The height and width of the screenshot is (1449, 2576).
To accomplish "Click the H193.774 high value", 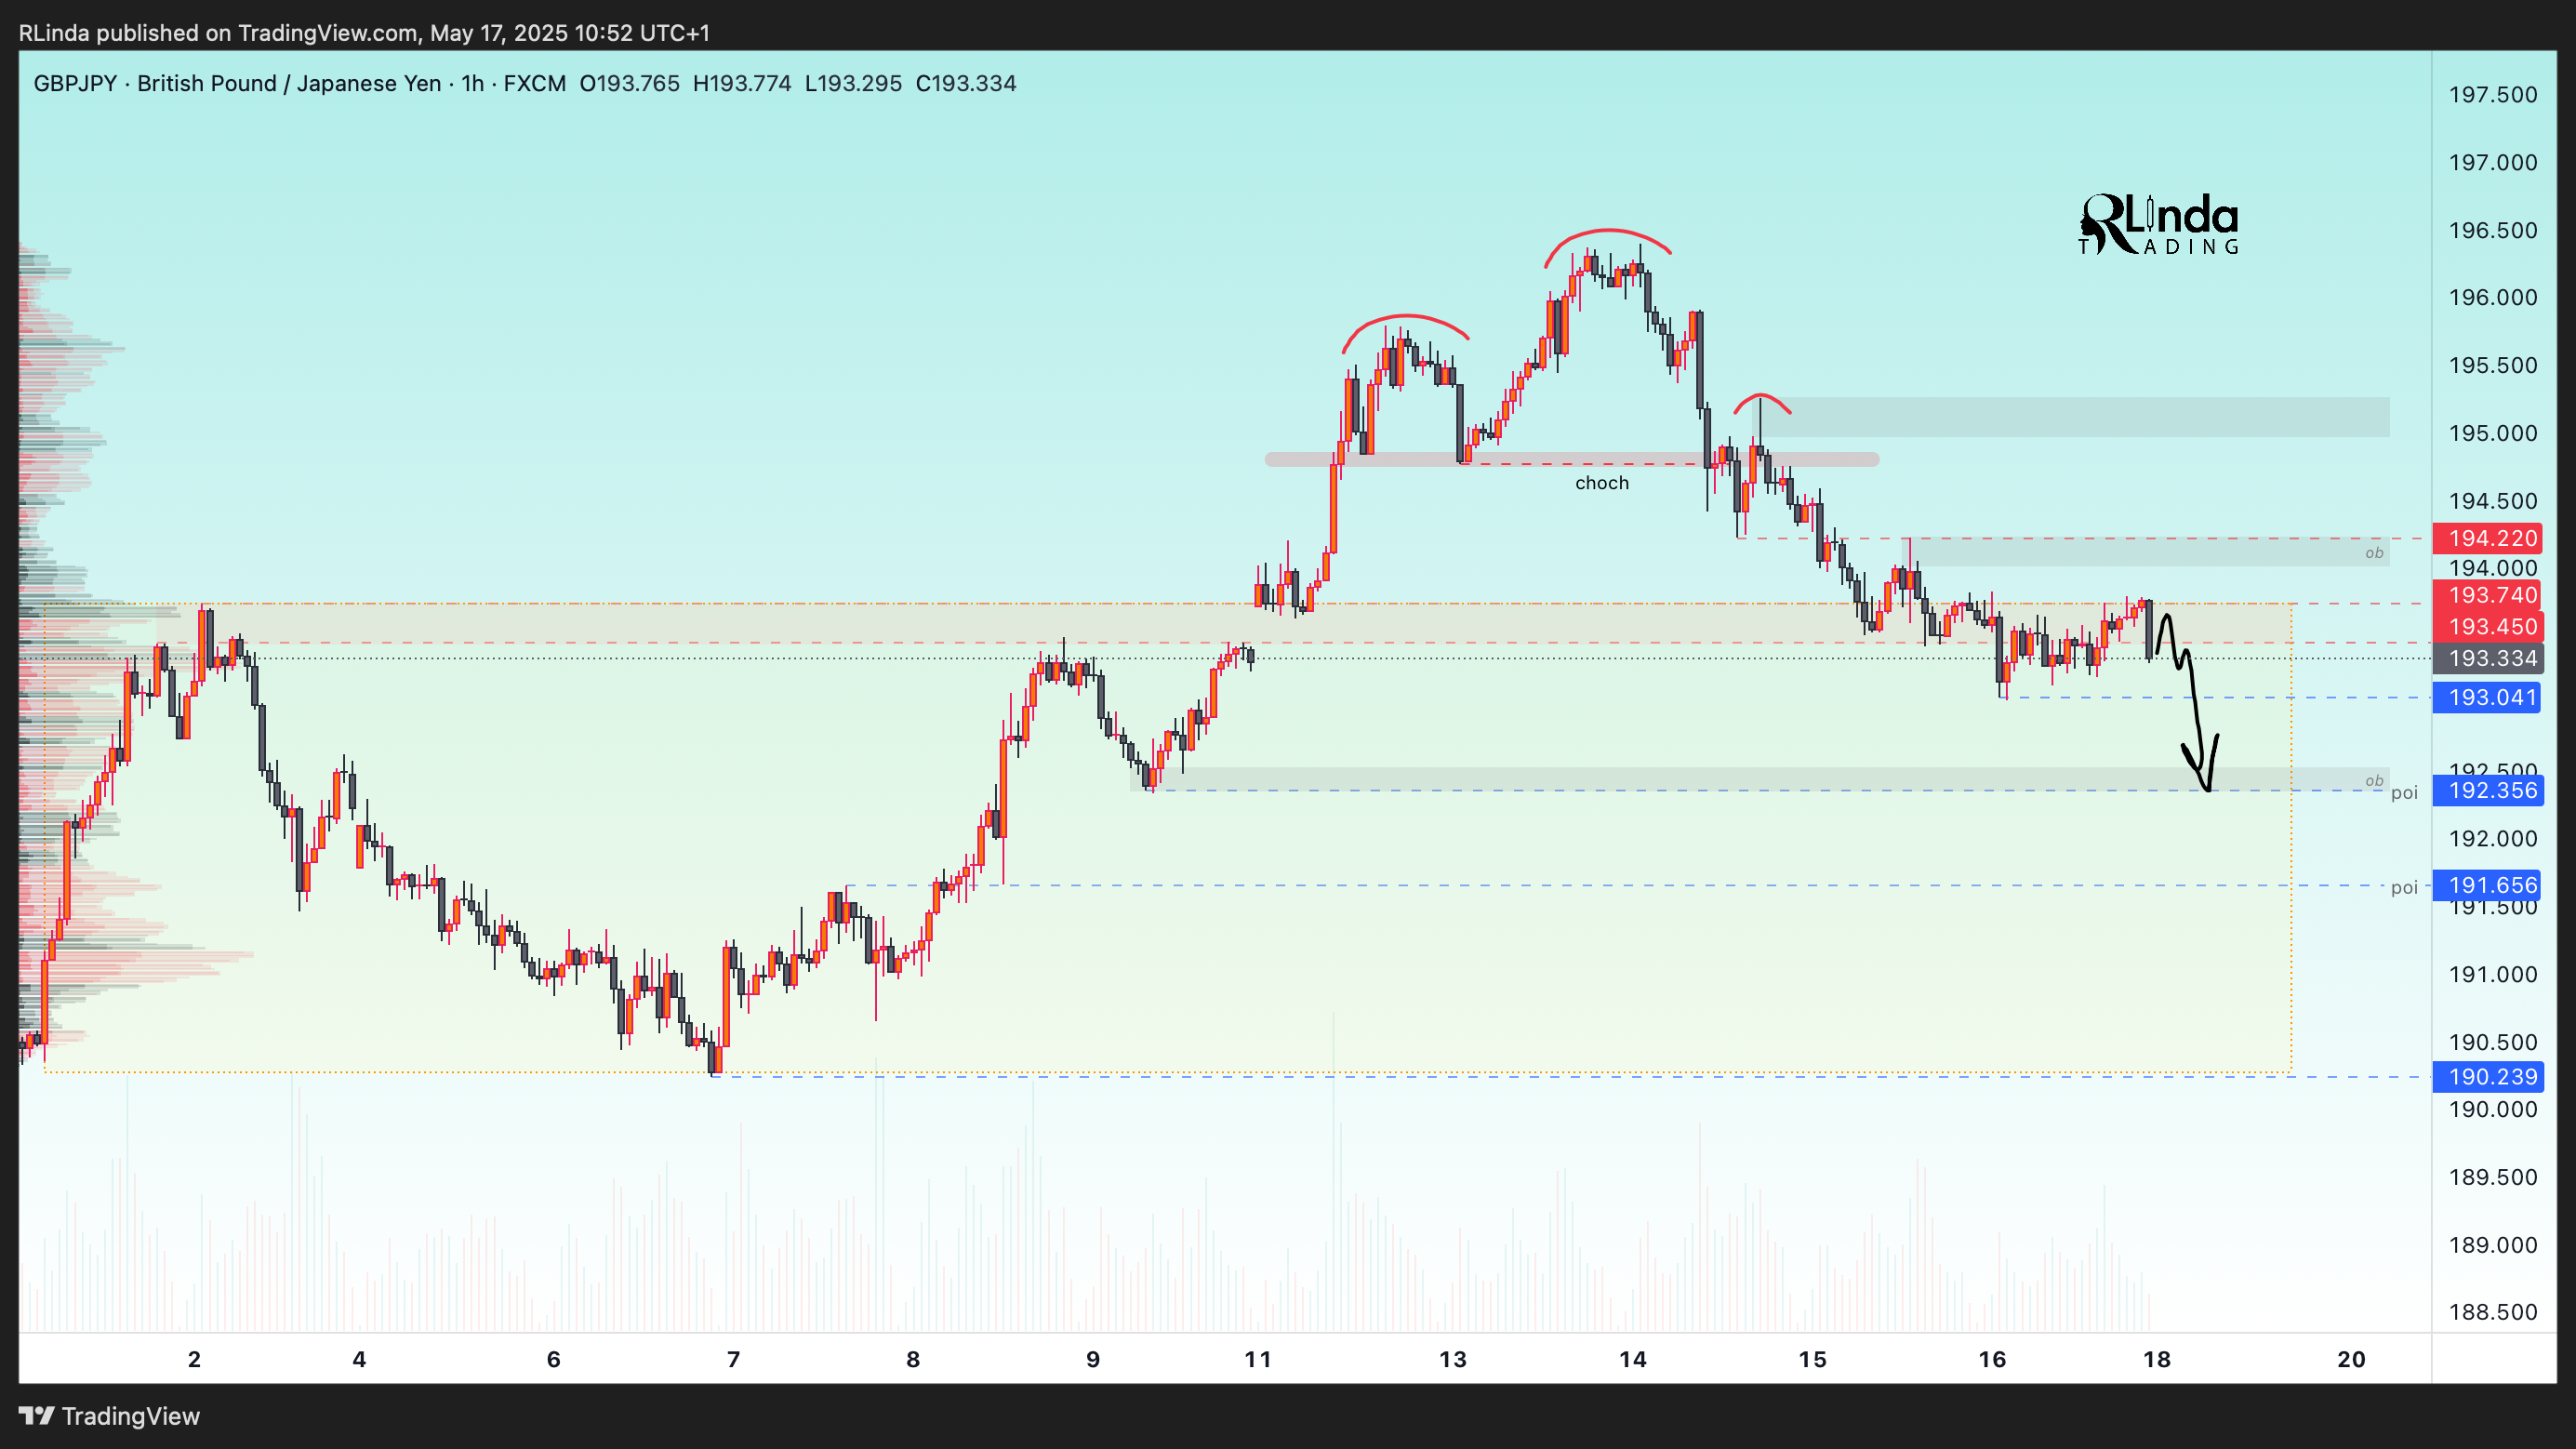I will (x=742, y=83).
